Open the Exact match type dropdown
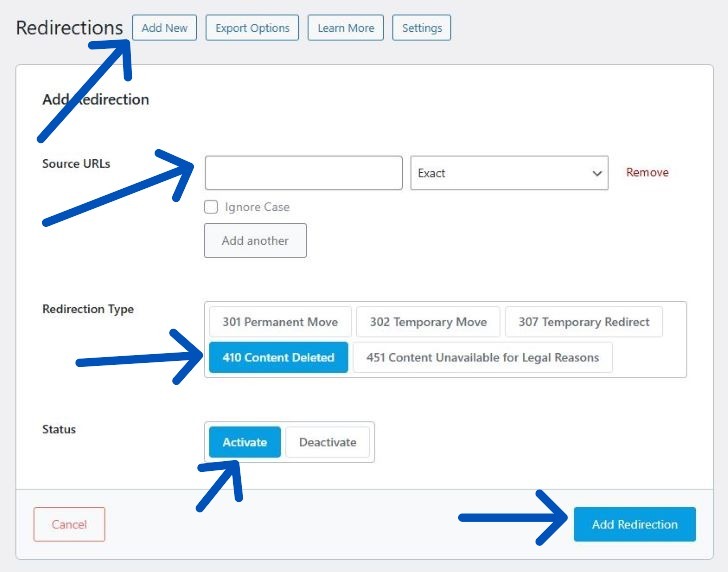Viewport: 728px width, 572px height. click(x=500, y=173)
